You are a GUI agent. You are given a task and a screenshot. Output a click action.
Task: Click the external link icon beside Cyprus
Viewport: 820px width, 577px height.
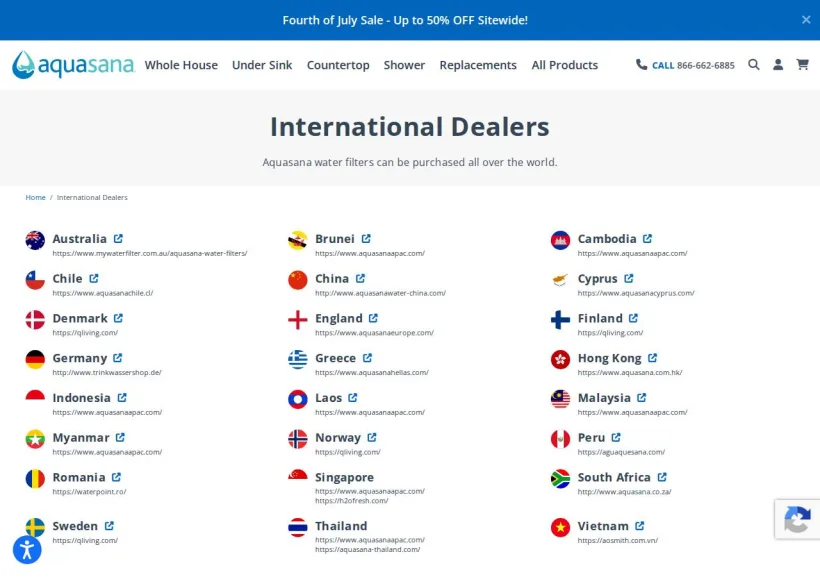point(629,278)
